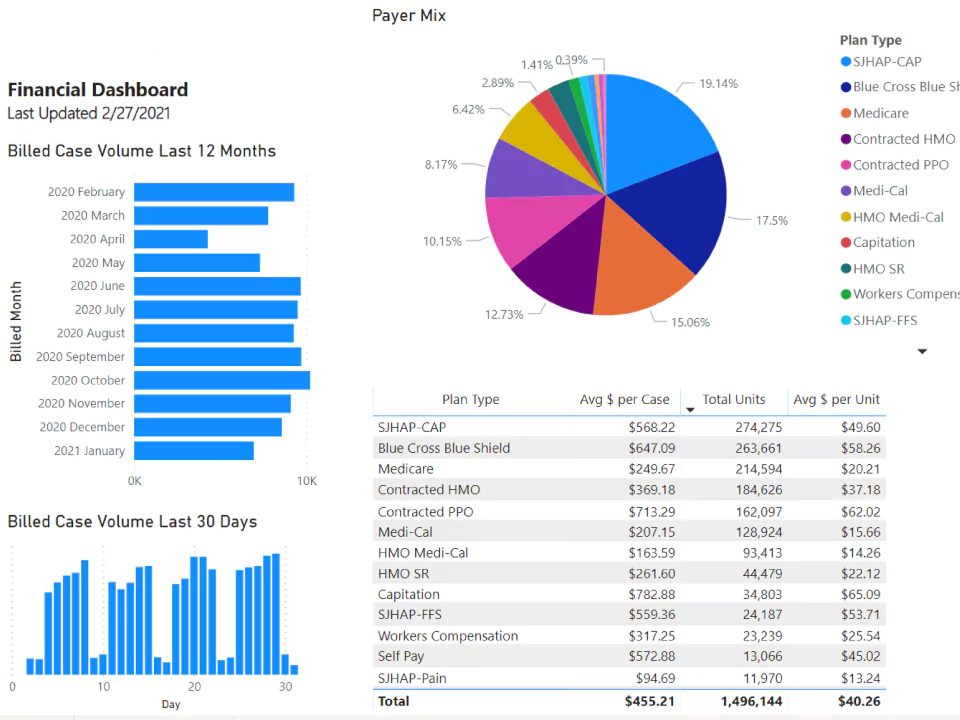Click the Medicare legend color dot

[845, 113]
